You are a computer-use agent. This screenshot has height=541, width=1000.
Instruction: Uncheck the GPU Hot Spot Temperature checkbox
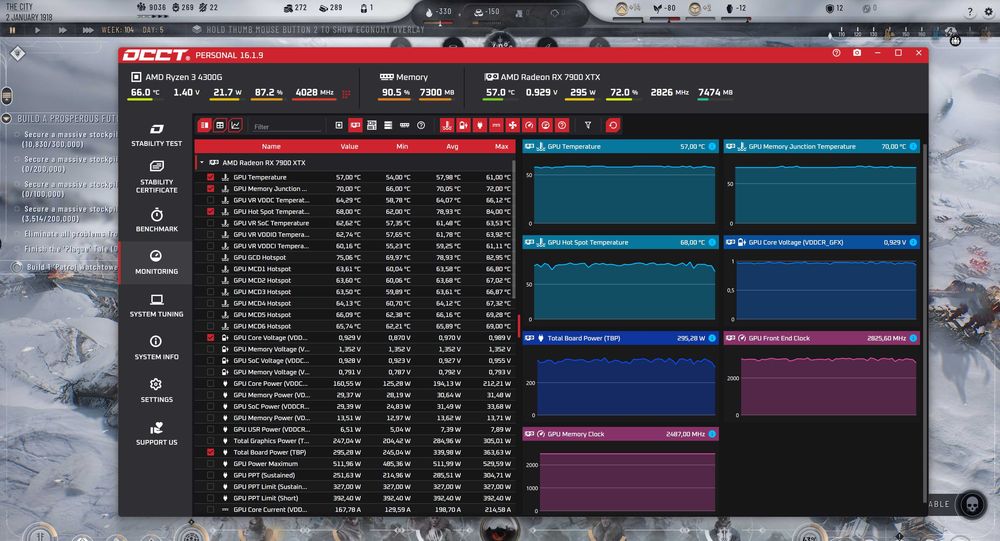tap(210, 212)
